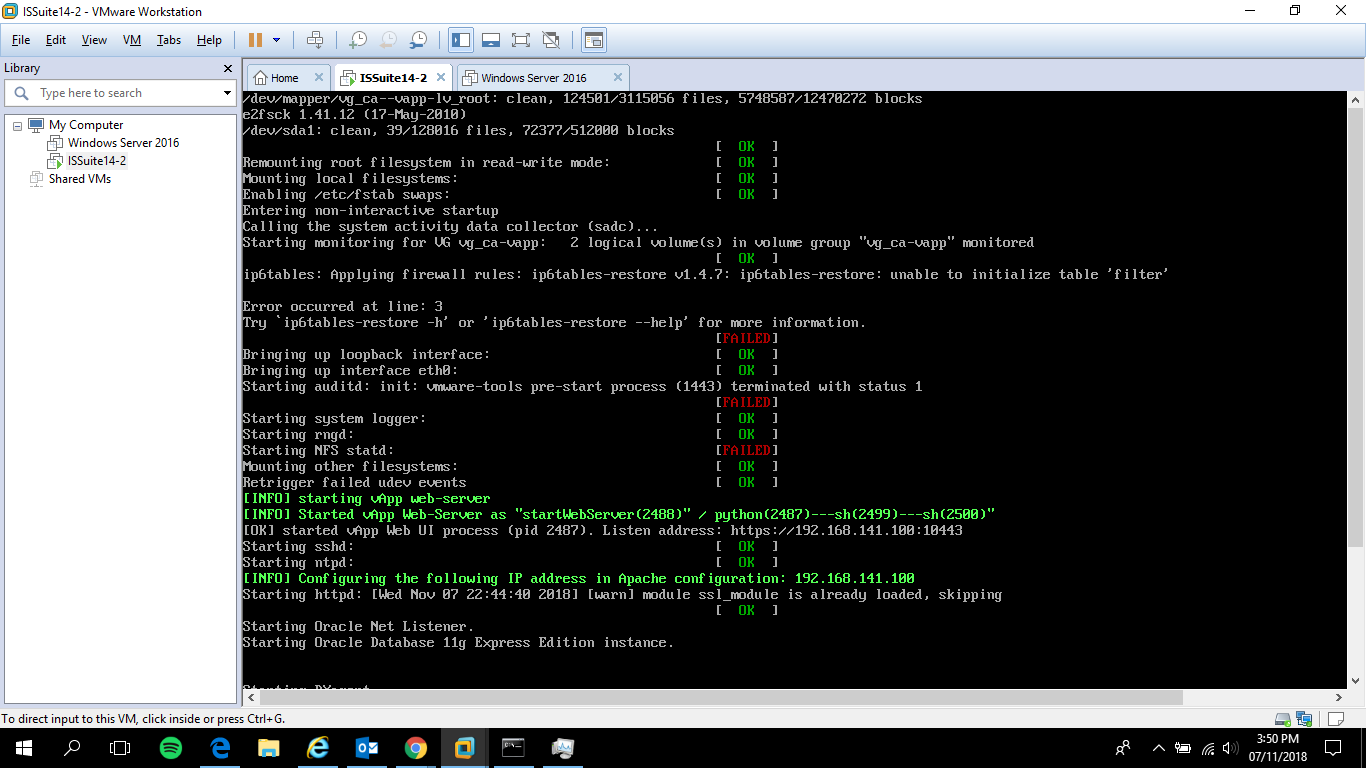Click the network adapter status bar icon

(x=1304, y=719)
